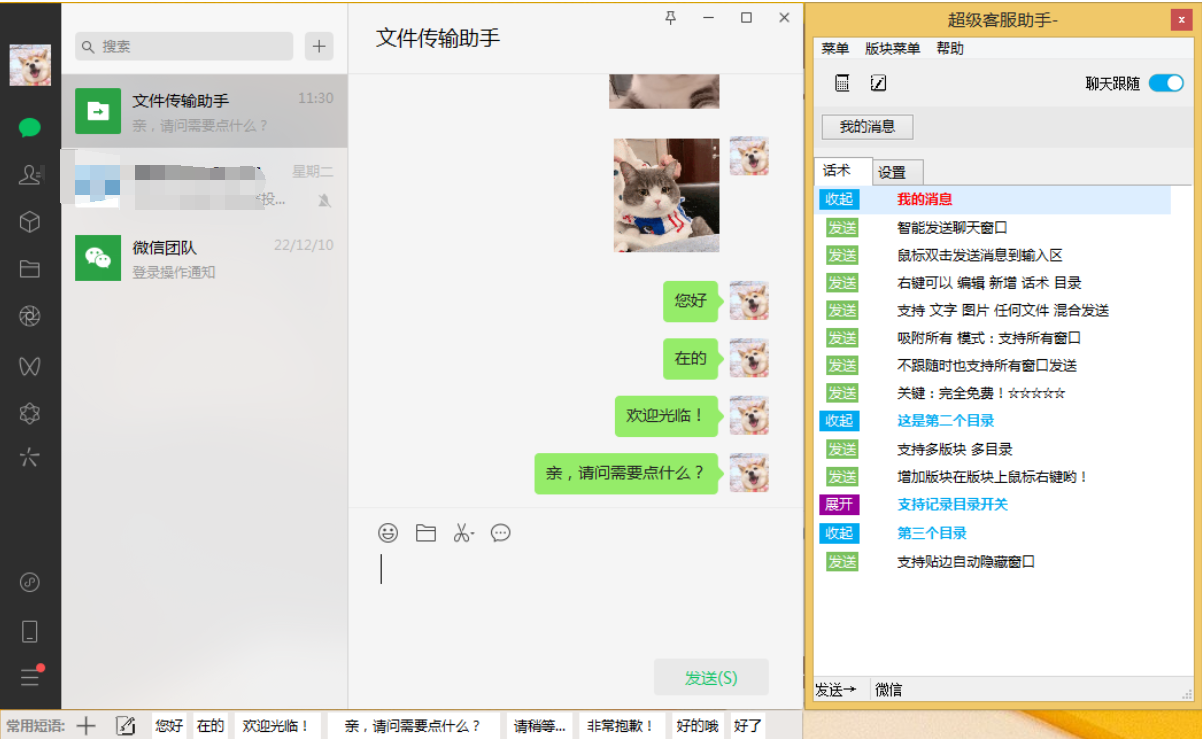Open the Contacts icon in the sidebar
The image size is (1202, 739).
(30, 174)
